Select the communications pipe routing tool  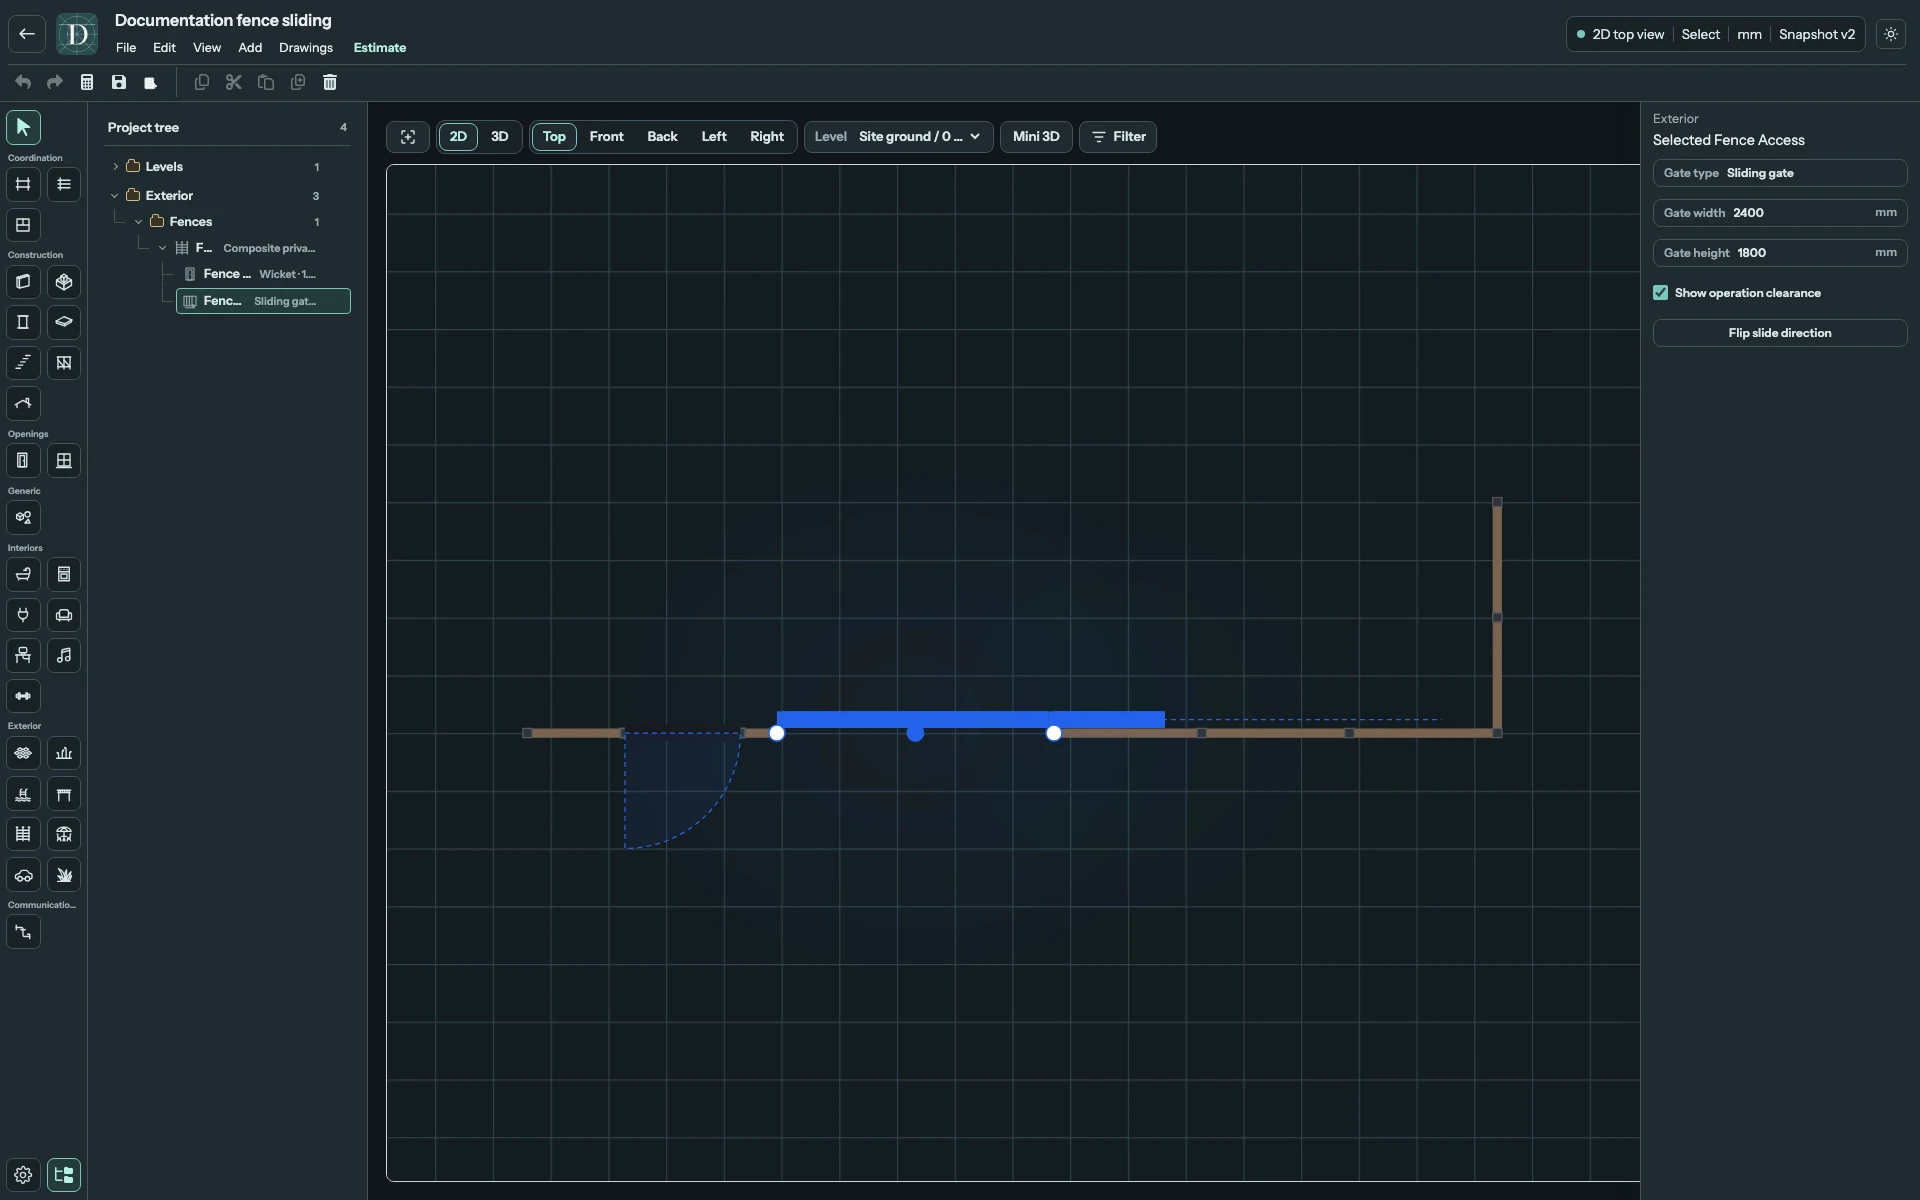(x=23, y=932)
